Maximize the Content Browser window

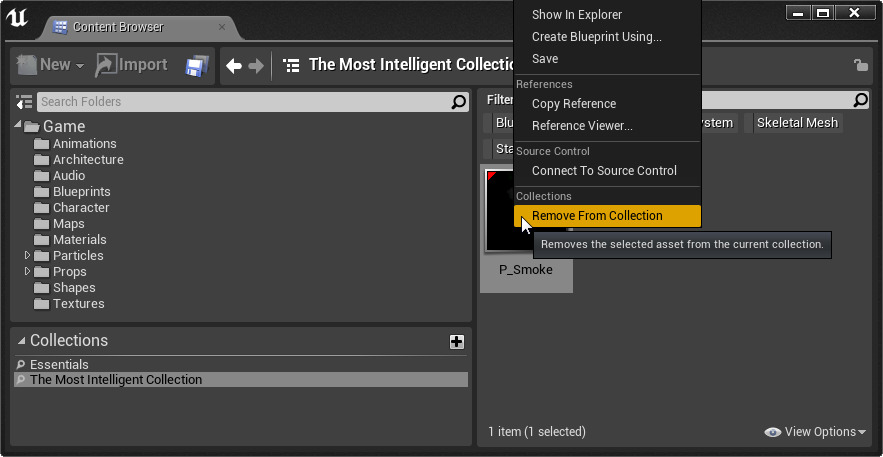coord(822,12)
